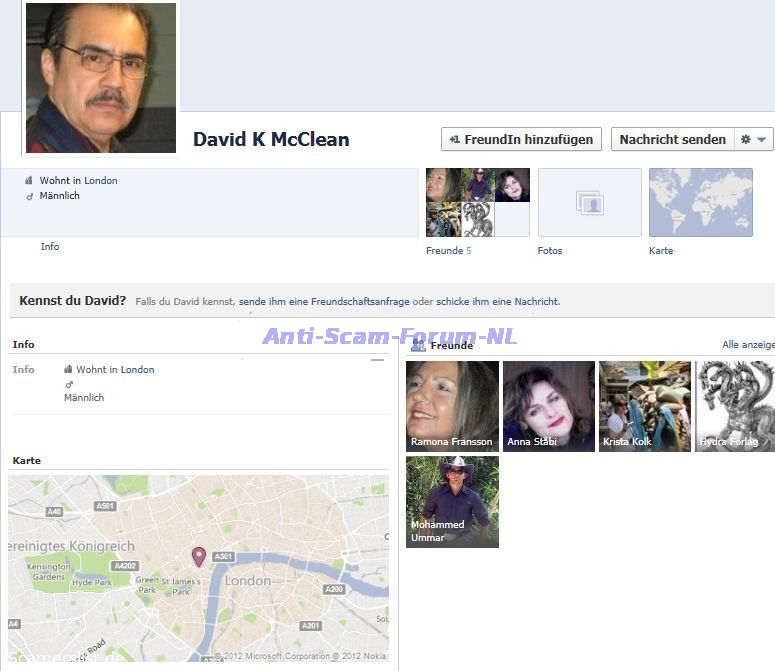This screenshot has width=775, height=671.
Task: Open the Fotos placeholder tile
Action: click(x=589, y=202)
